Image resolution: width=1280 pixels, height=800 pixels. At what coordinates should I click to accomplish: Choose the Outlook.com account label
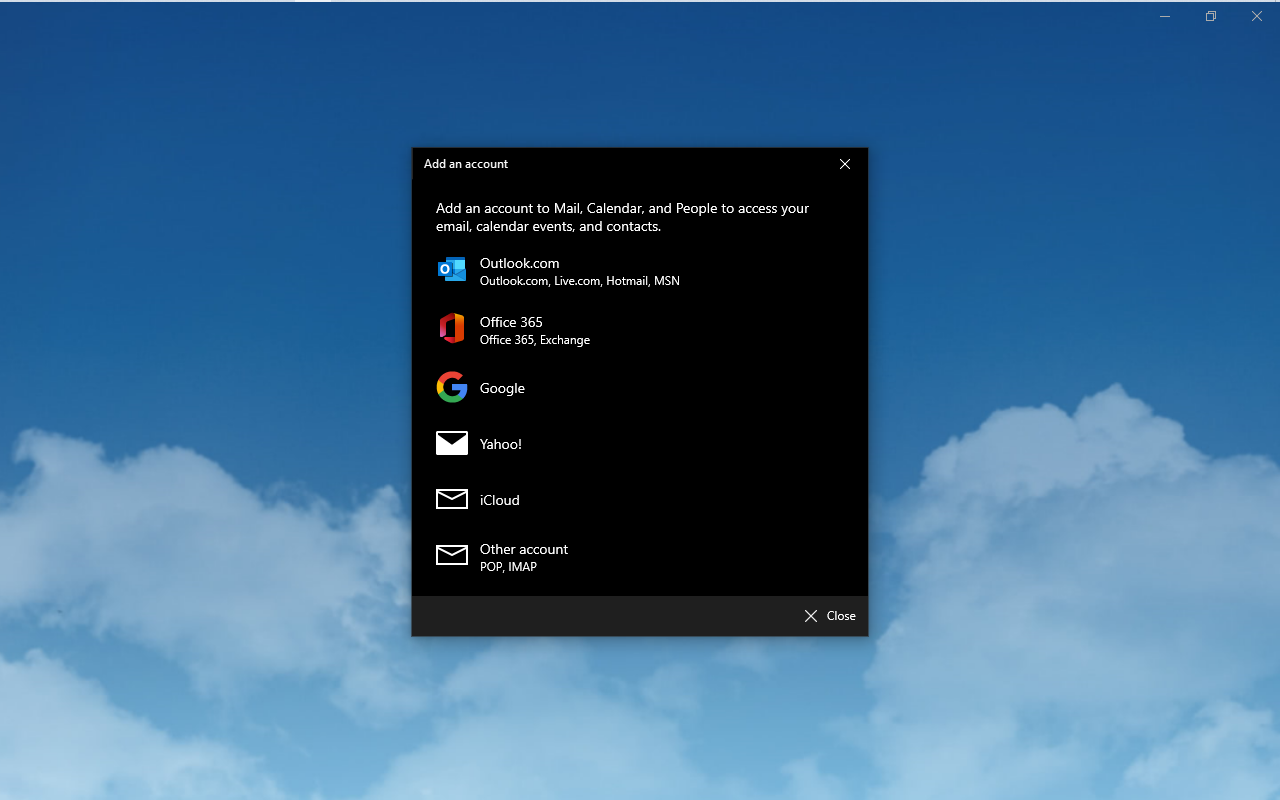(519, 263)
